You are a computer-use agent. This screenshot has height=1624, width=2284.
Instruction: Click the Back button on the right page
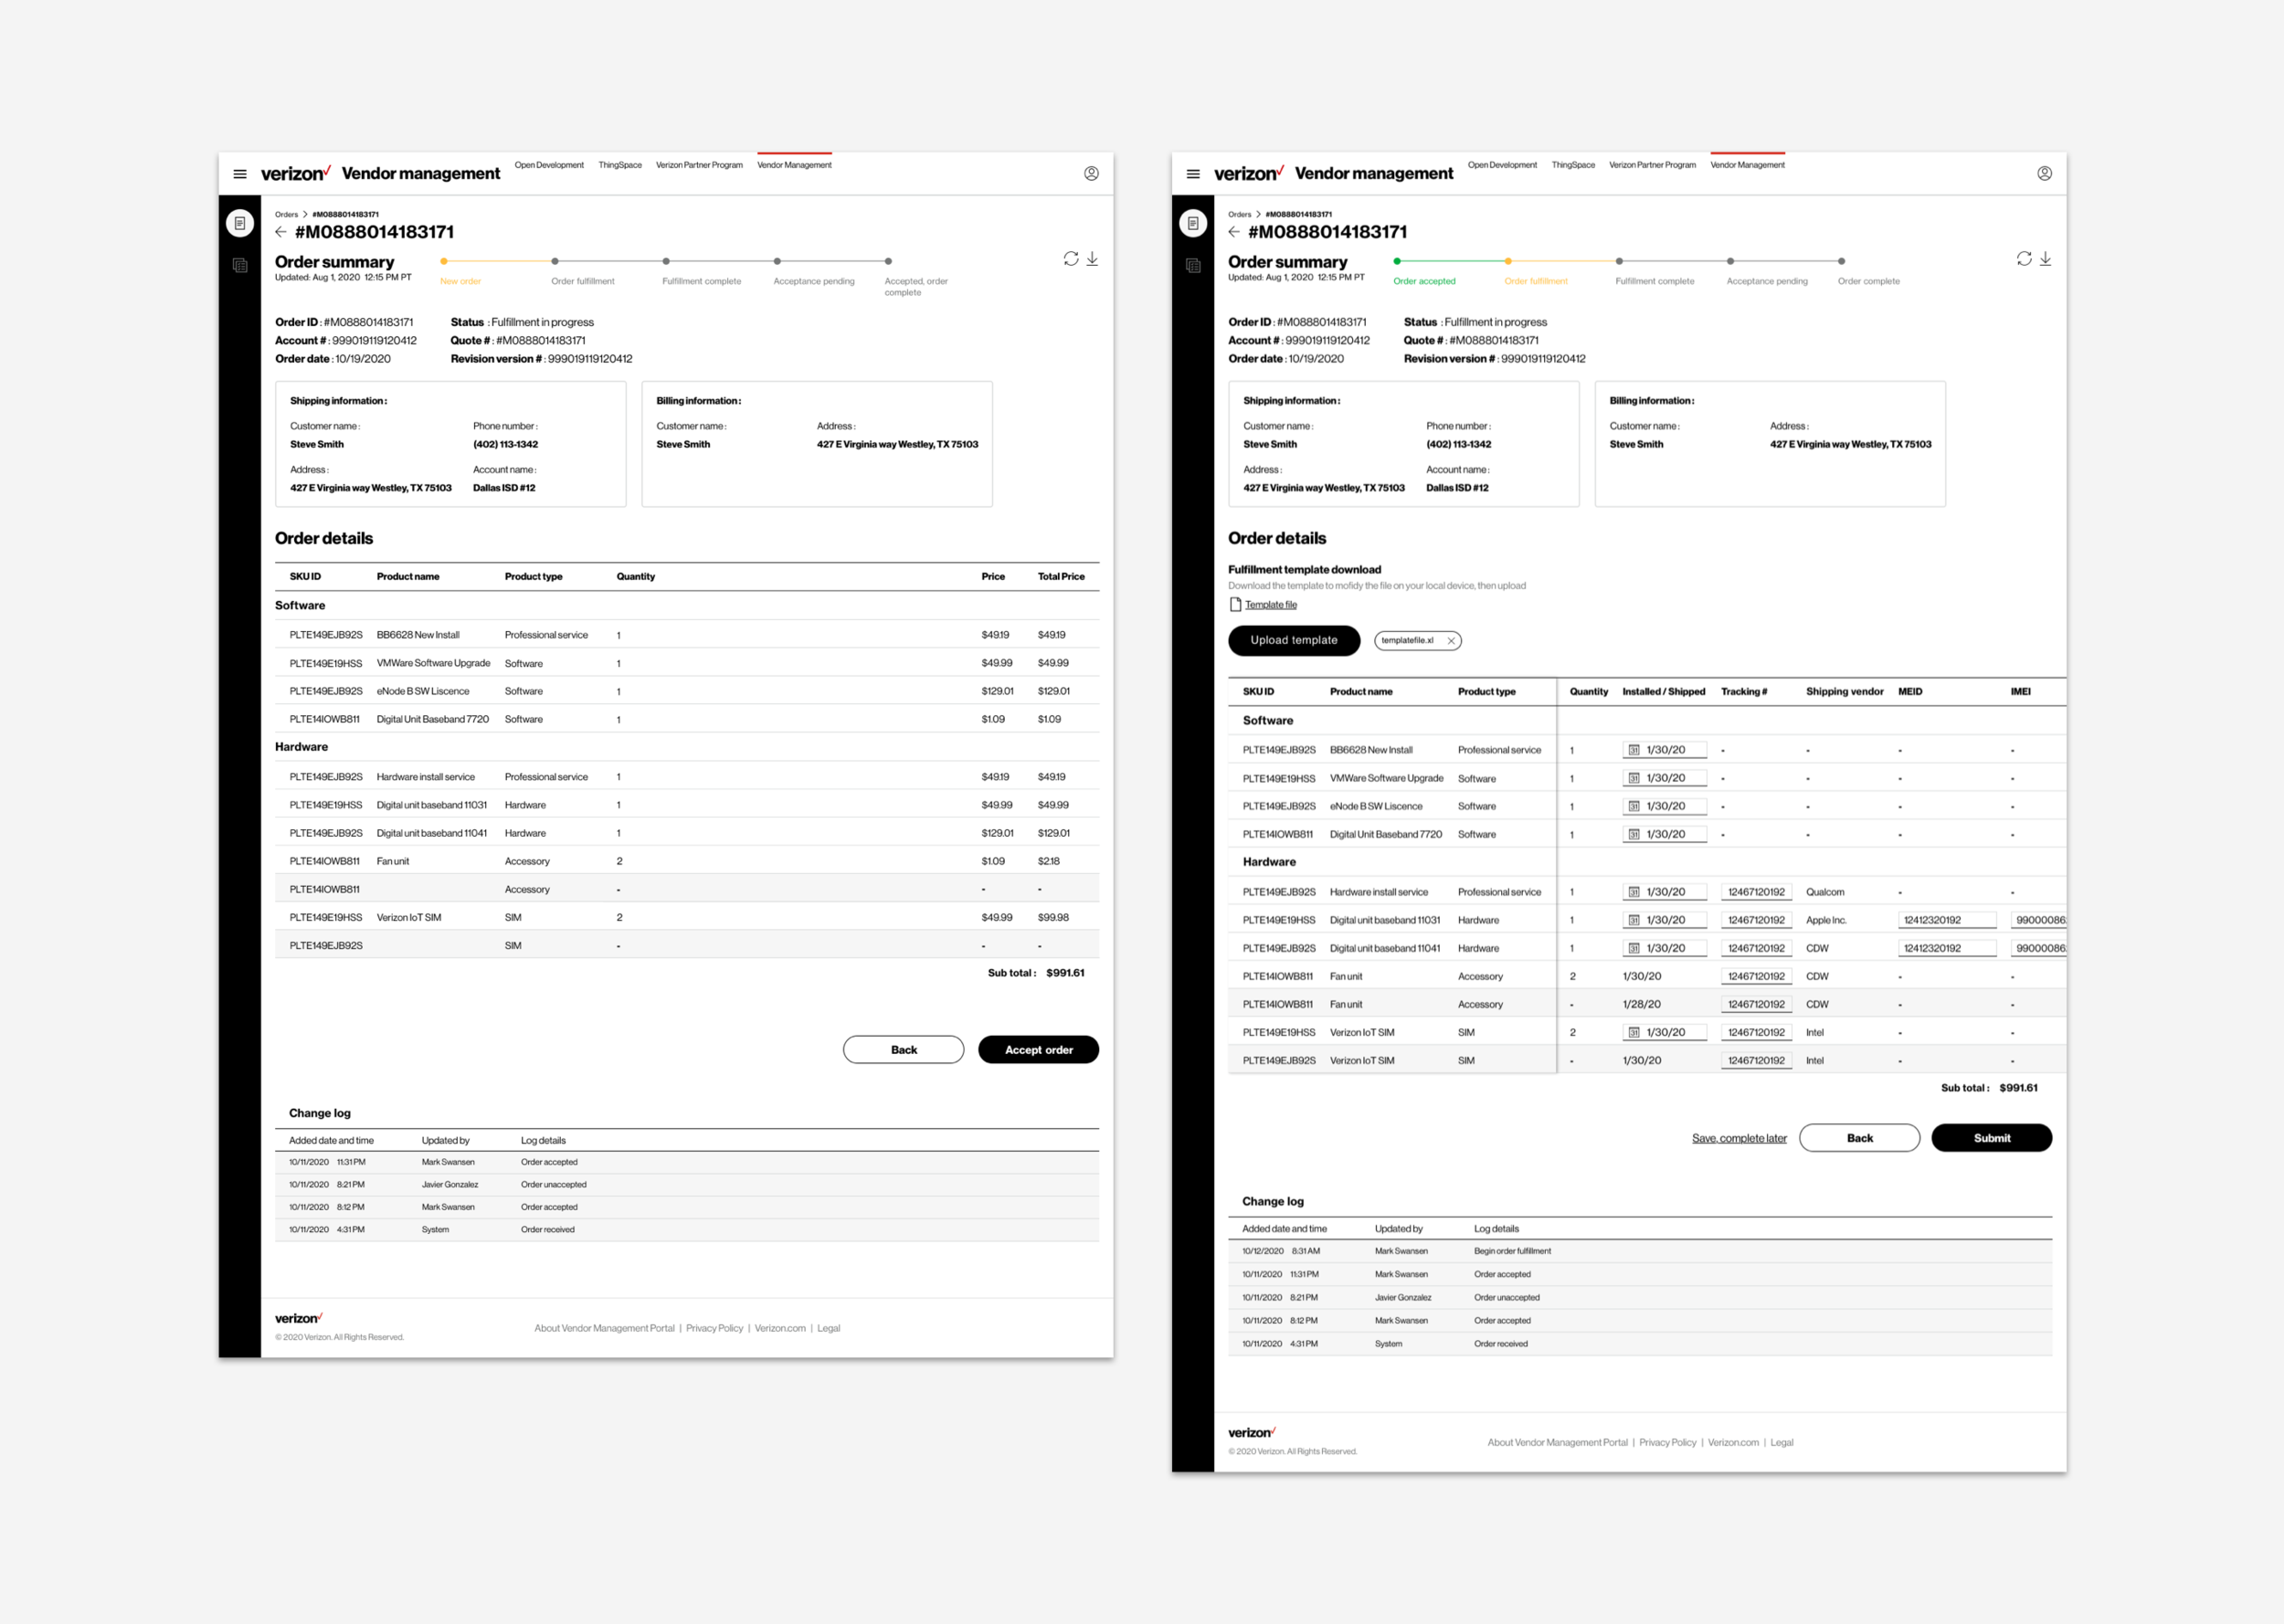coord(1859,1138)
